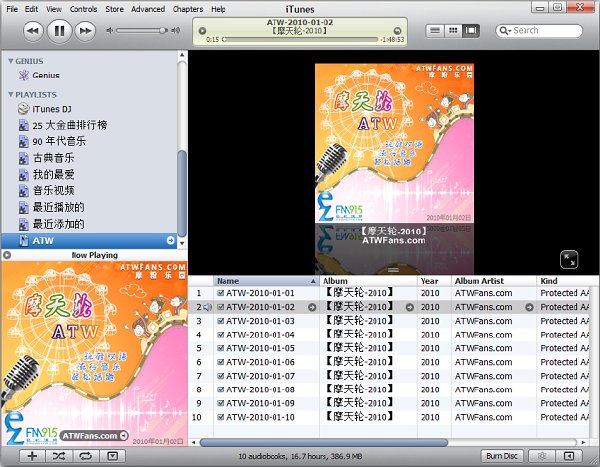Click the Search field

point(539,31)
